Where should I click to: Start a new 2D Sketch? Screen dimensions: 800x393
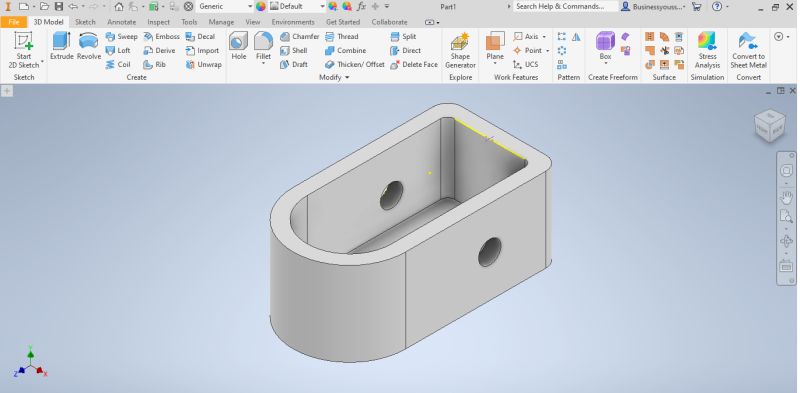[23, 50]
